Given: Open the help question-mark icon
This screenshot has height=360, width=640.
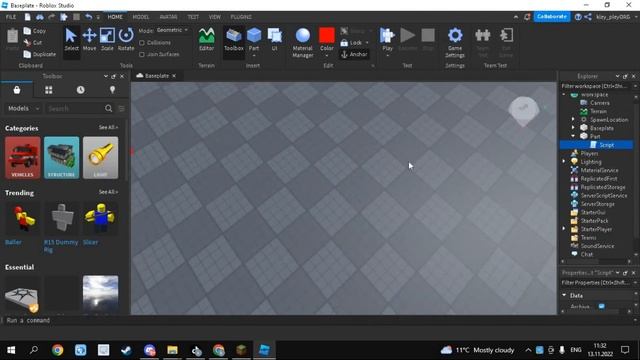Looking at the screenshot, I should [578, 17].
